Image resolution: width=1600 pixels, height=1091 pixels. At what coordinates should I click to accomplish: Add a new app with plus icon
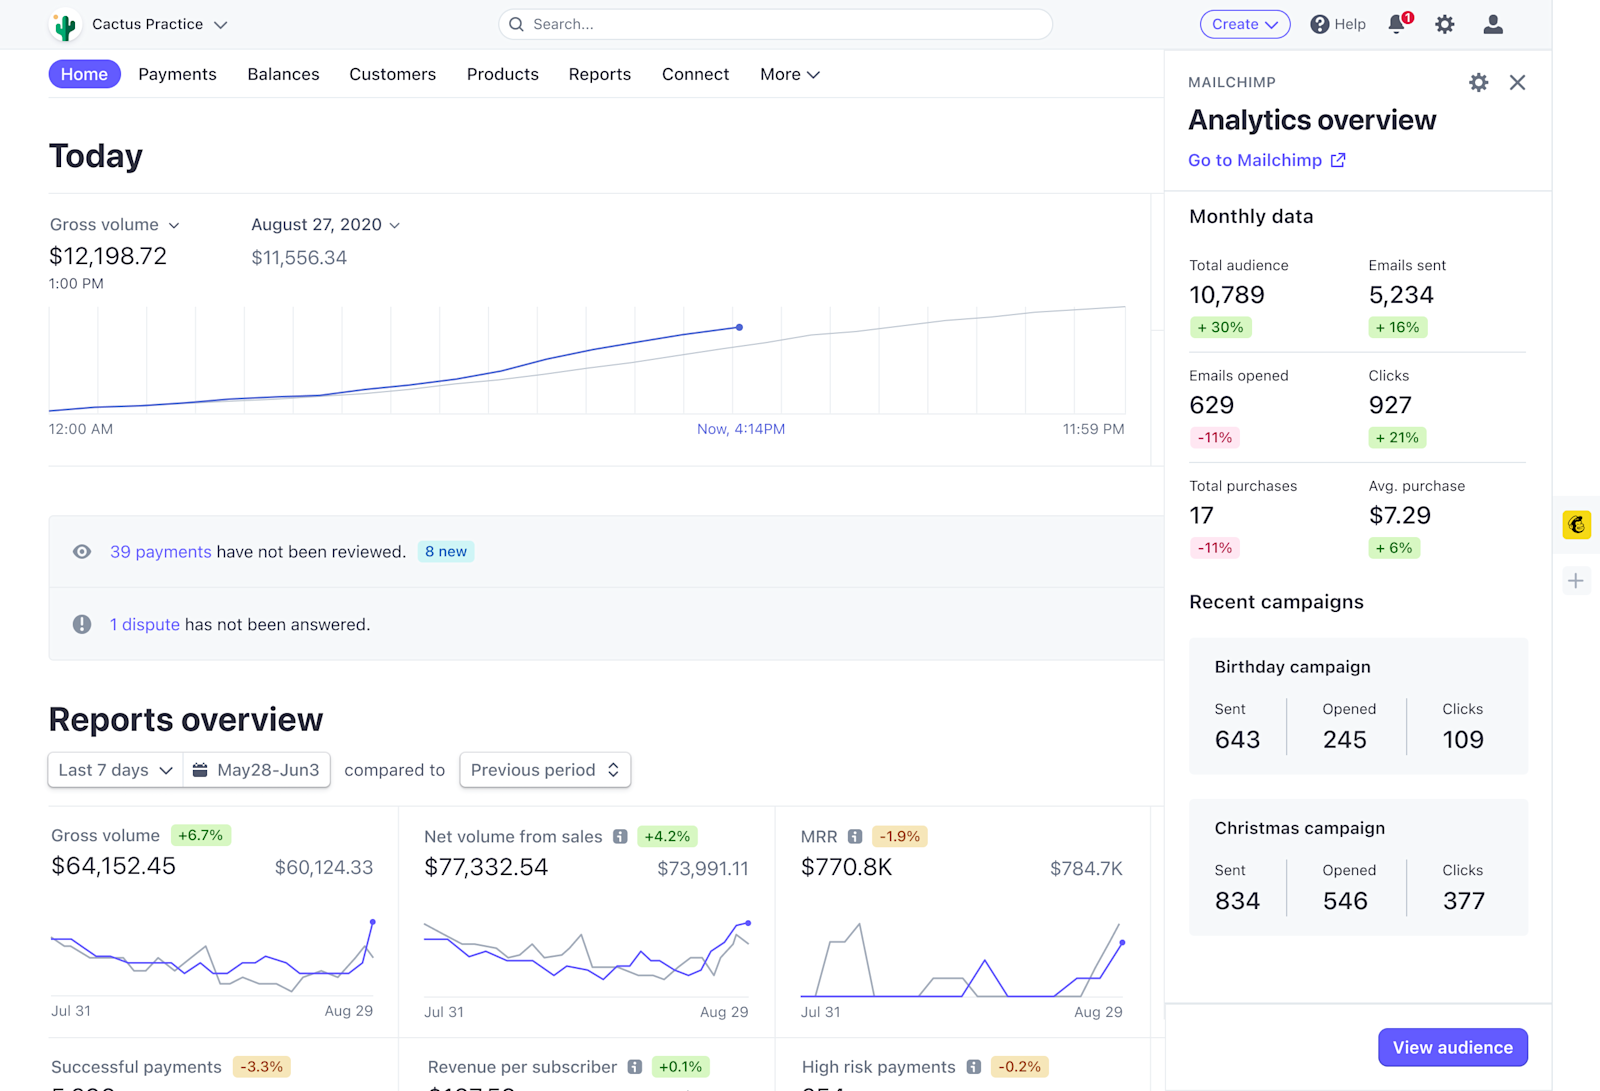[1576, 581]
